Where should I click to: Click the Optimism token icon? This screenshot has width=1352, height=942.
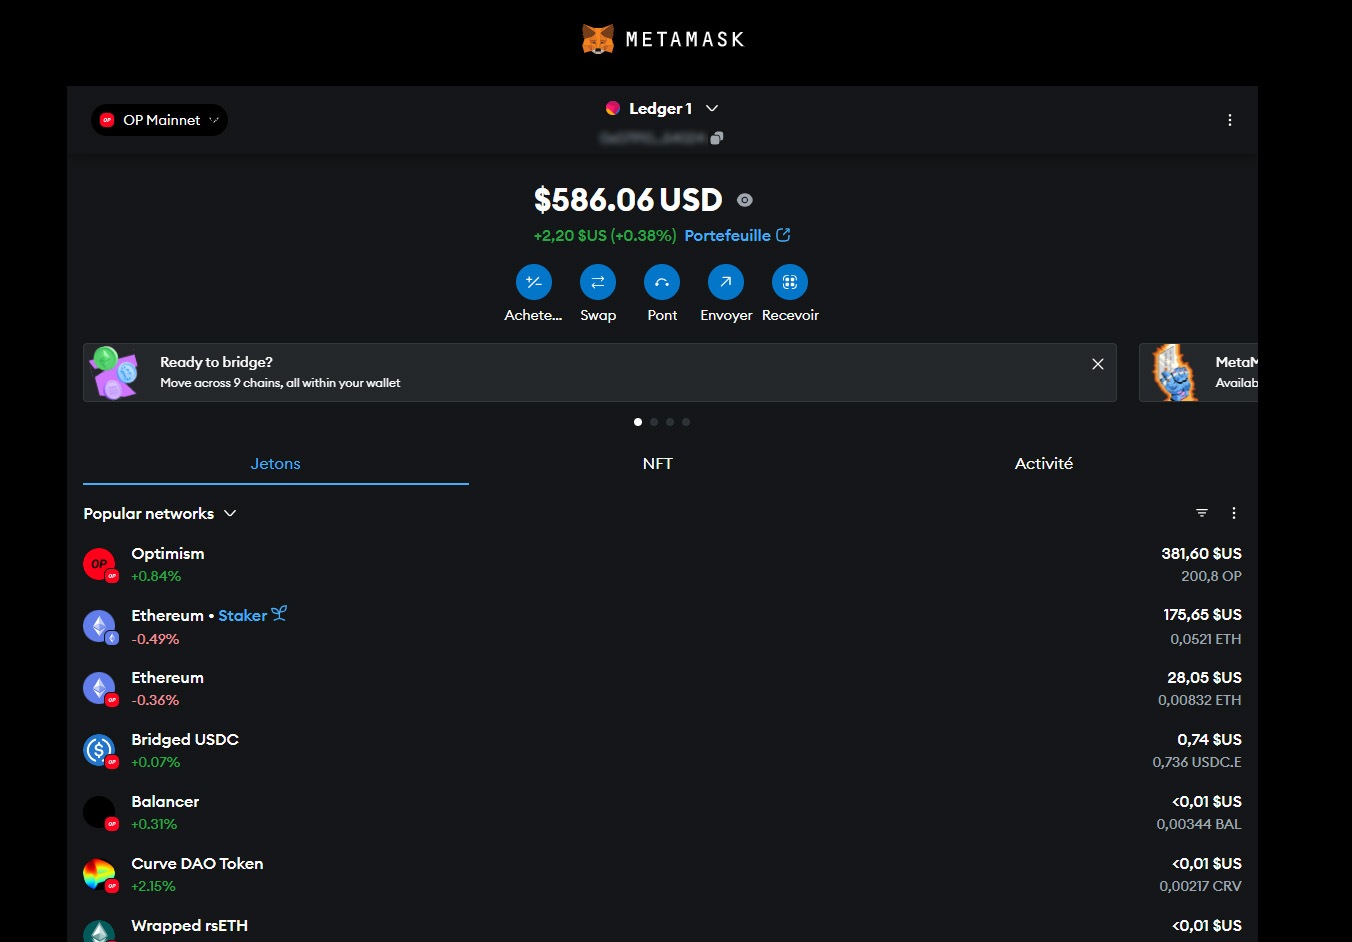pyautogui.click(x=100, y=565)
